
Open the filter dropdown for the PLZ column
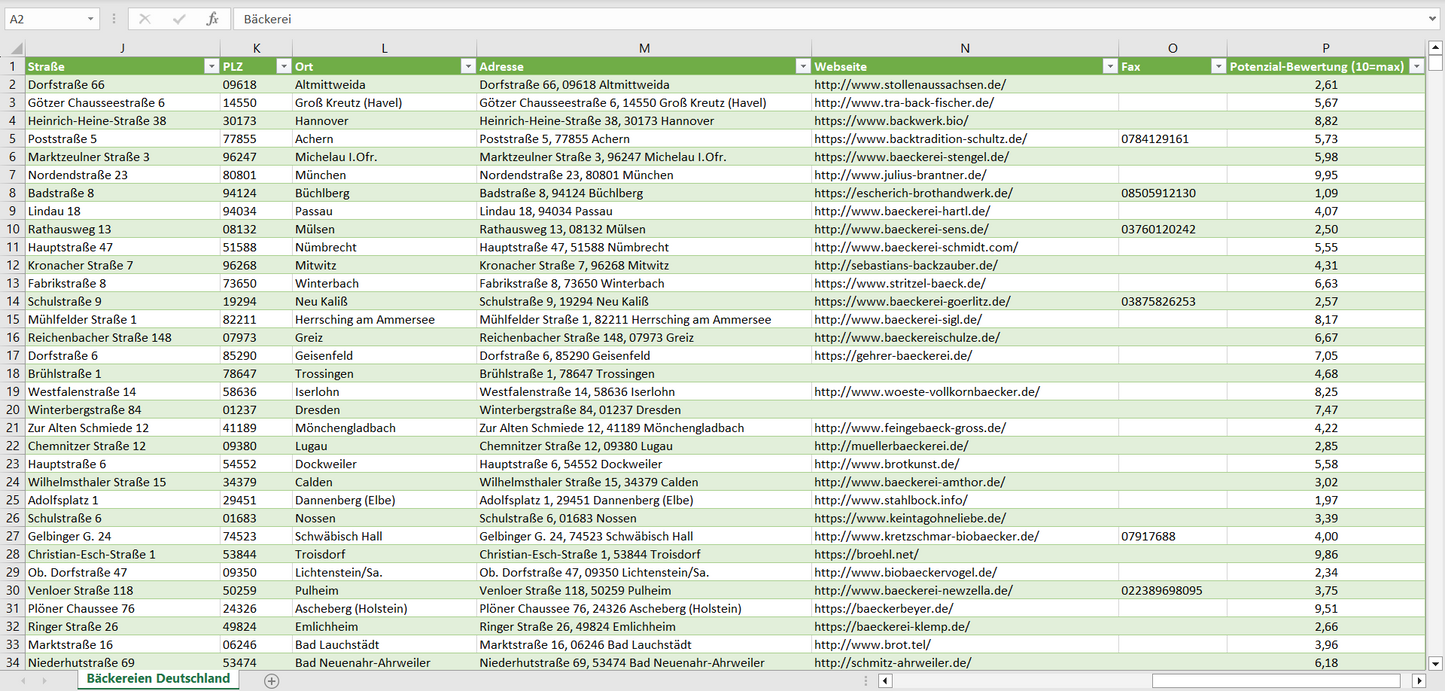point(283,66)
